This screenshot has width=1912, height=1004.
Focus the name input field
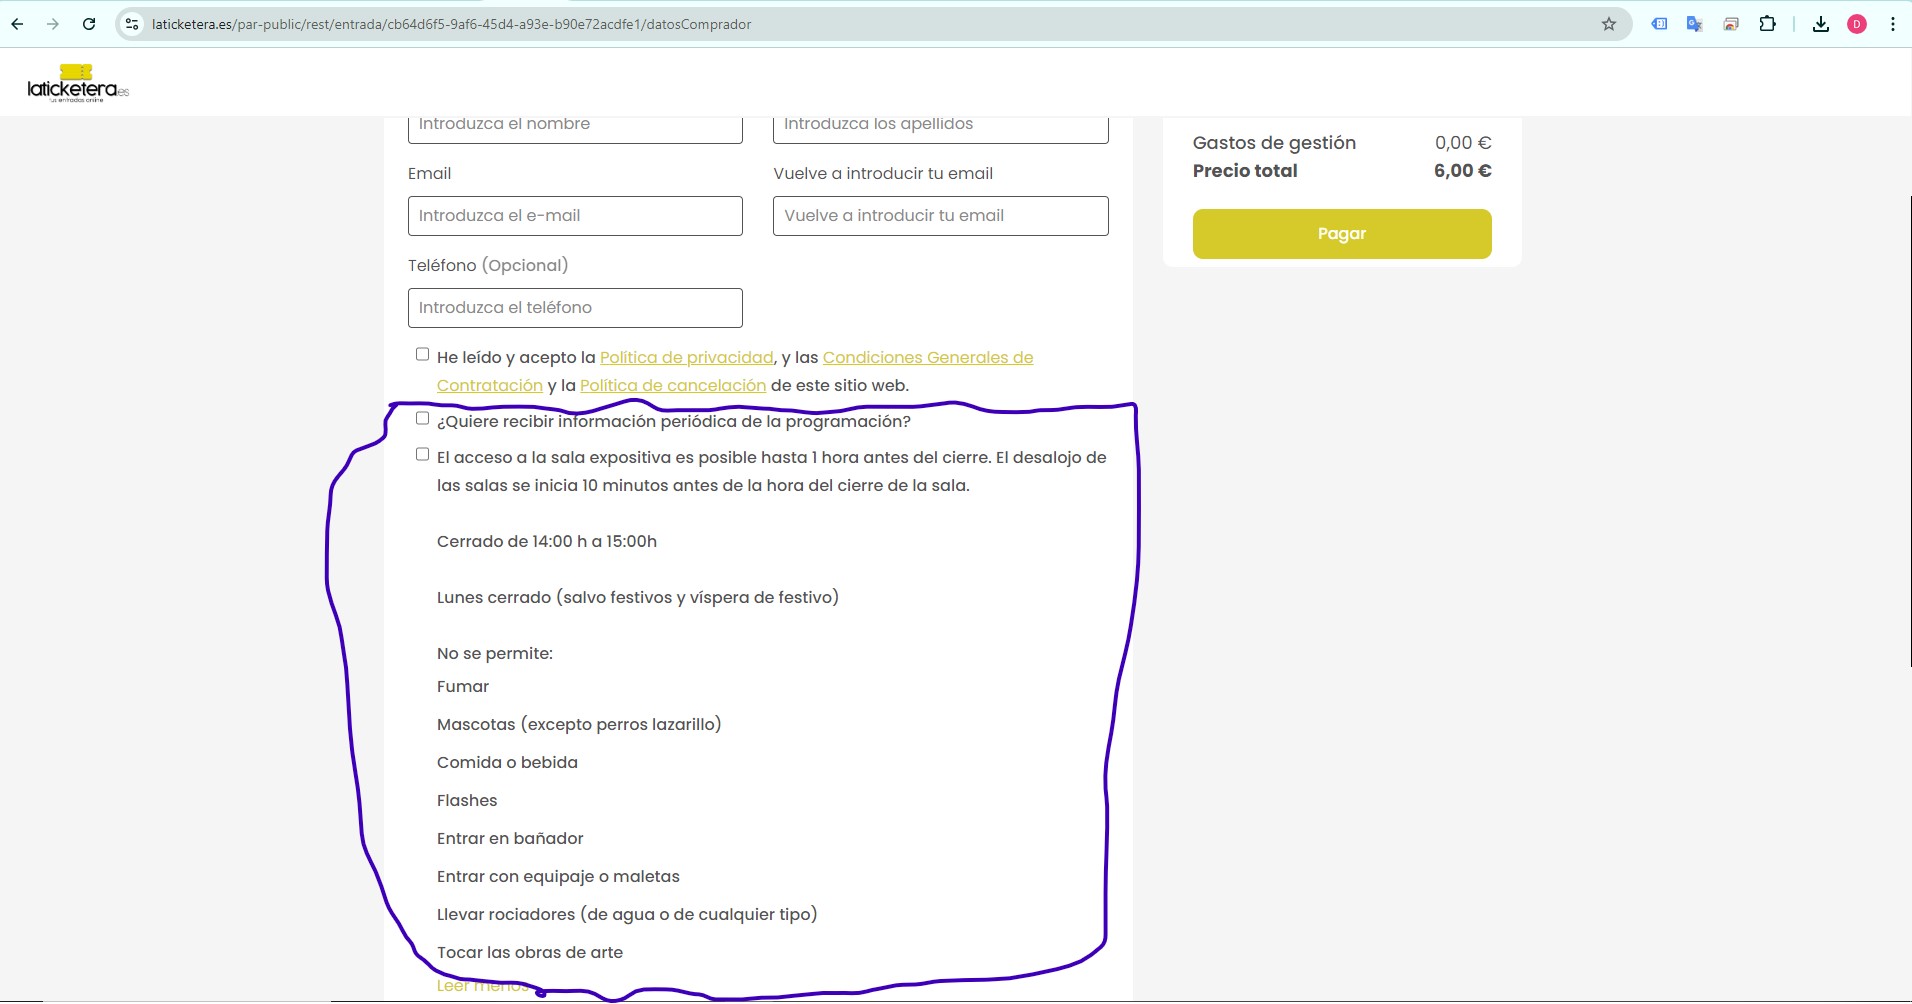[x=575, y=129]
